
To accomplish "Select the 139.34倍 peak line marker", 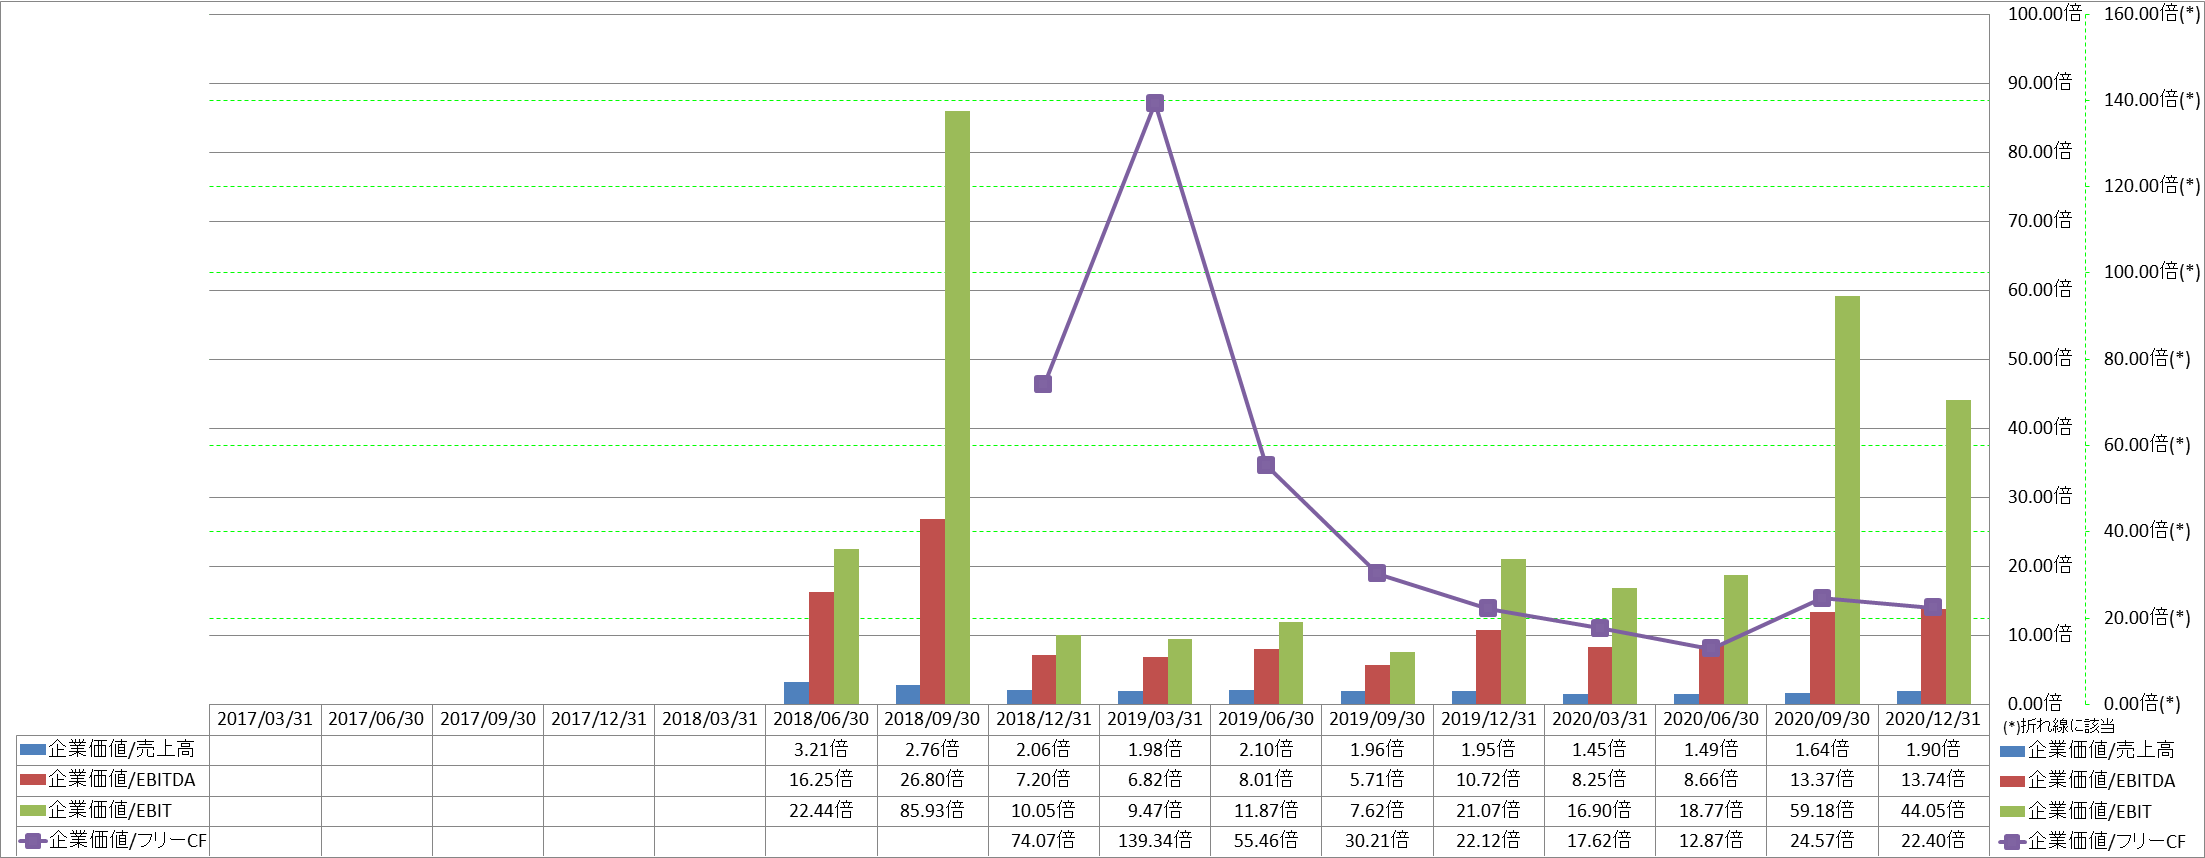I will click(x=1155, y=103).
